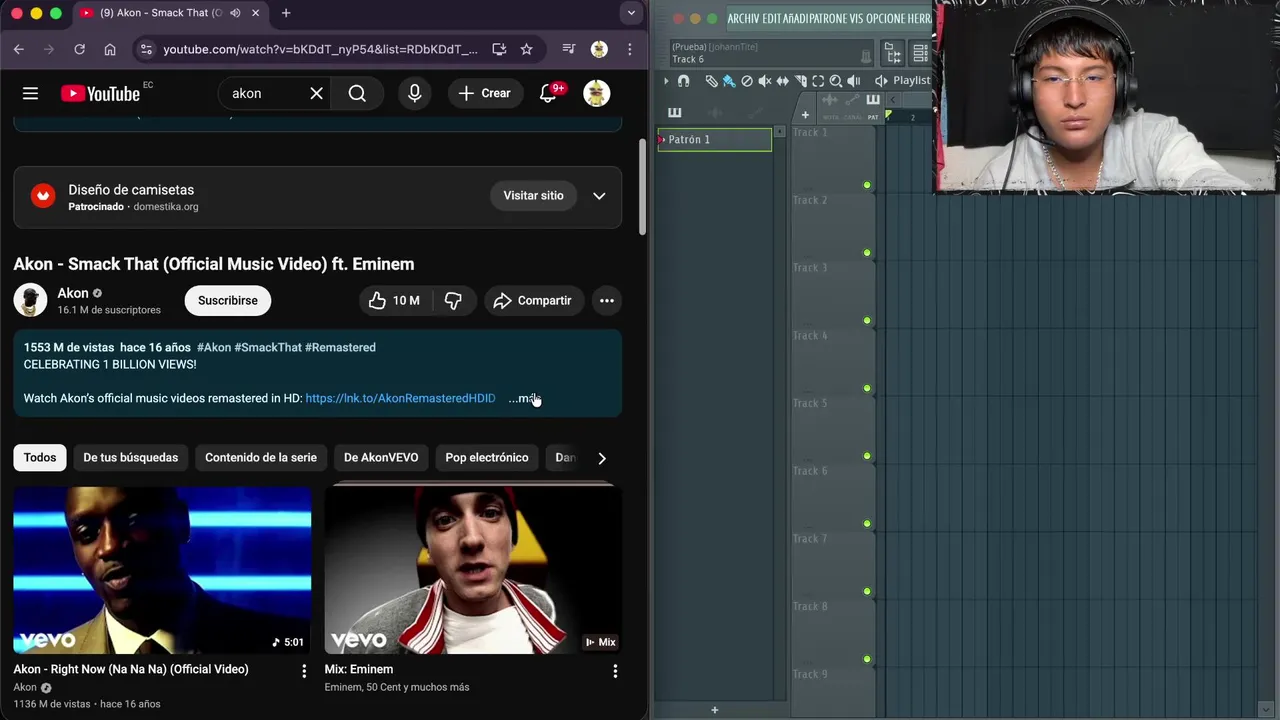Select the Zoom magnifier tool in playlist
This screenshot has width=1280, height=720.
836,81
